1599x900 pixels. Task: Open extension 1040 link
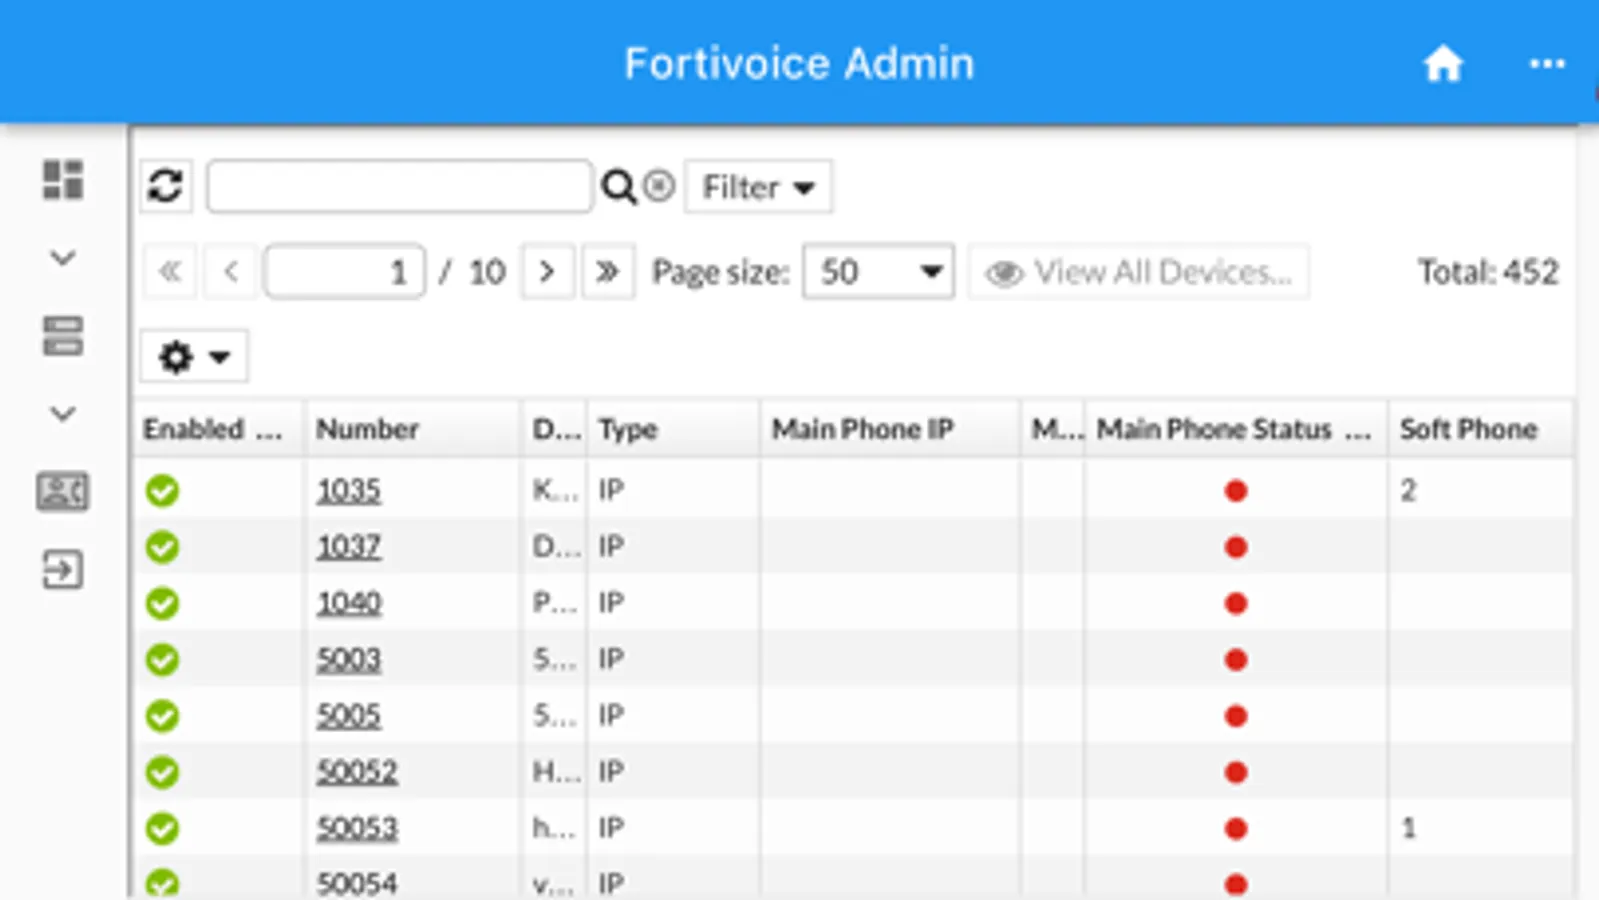tap(349, 603)
